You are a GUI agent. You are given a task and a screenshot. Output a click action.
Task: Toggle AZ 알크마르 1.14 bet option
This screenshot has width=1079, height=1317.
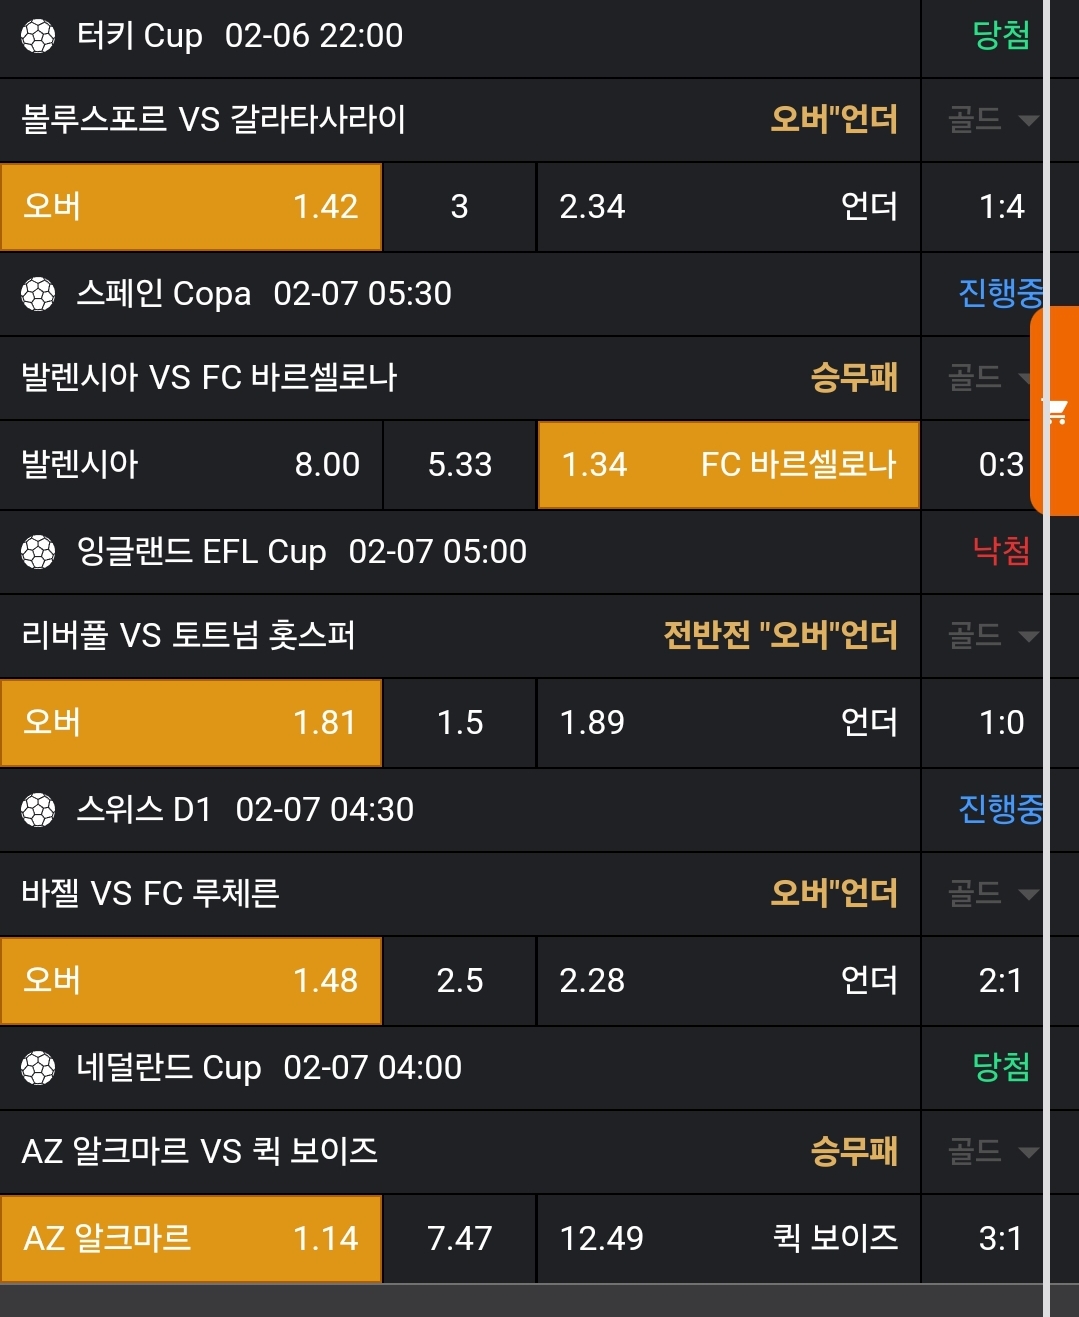[x=191, y=1239]
